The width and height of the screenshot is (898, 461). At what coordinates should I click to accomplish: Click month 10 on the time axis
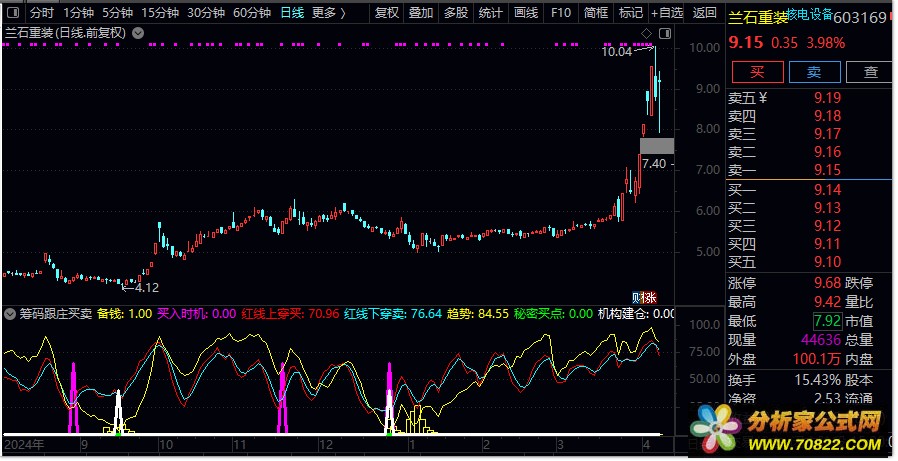[166, 444]
